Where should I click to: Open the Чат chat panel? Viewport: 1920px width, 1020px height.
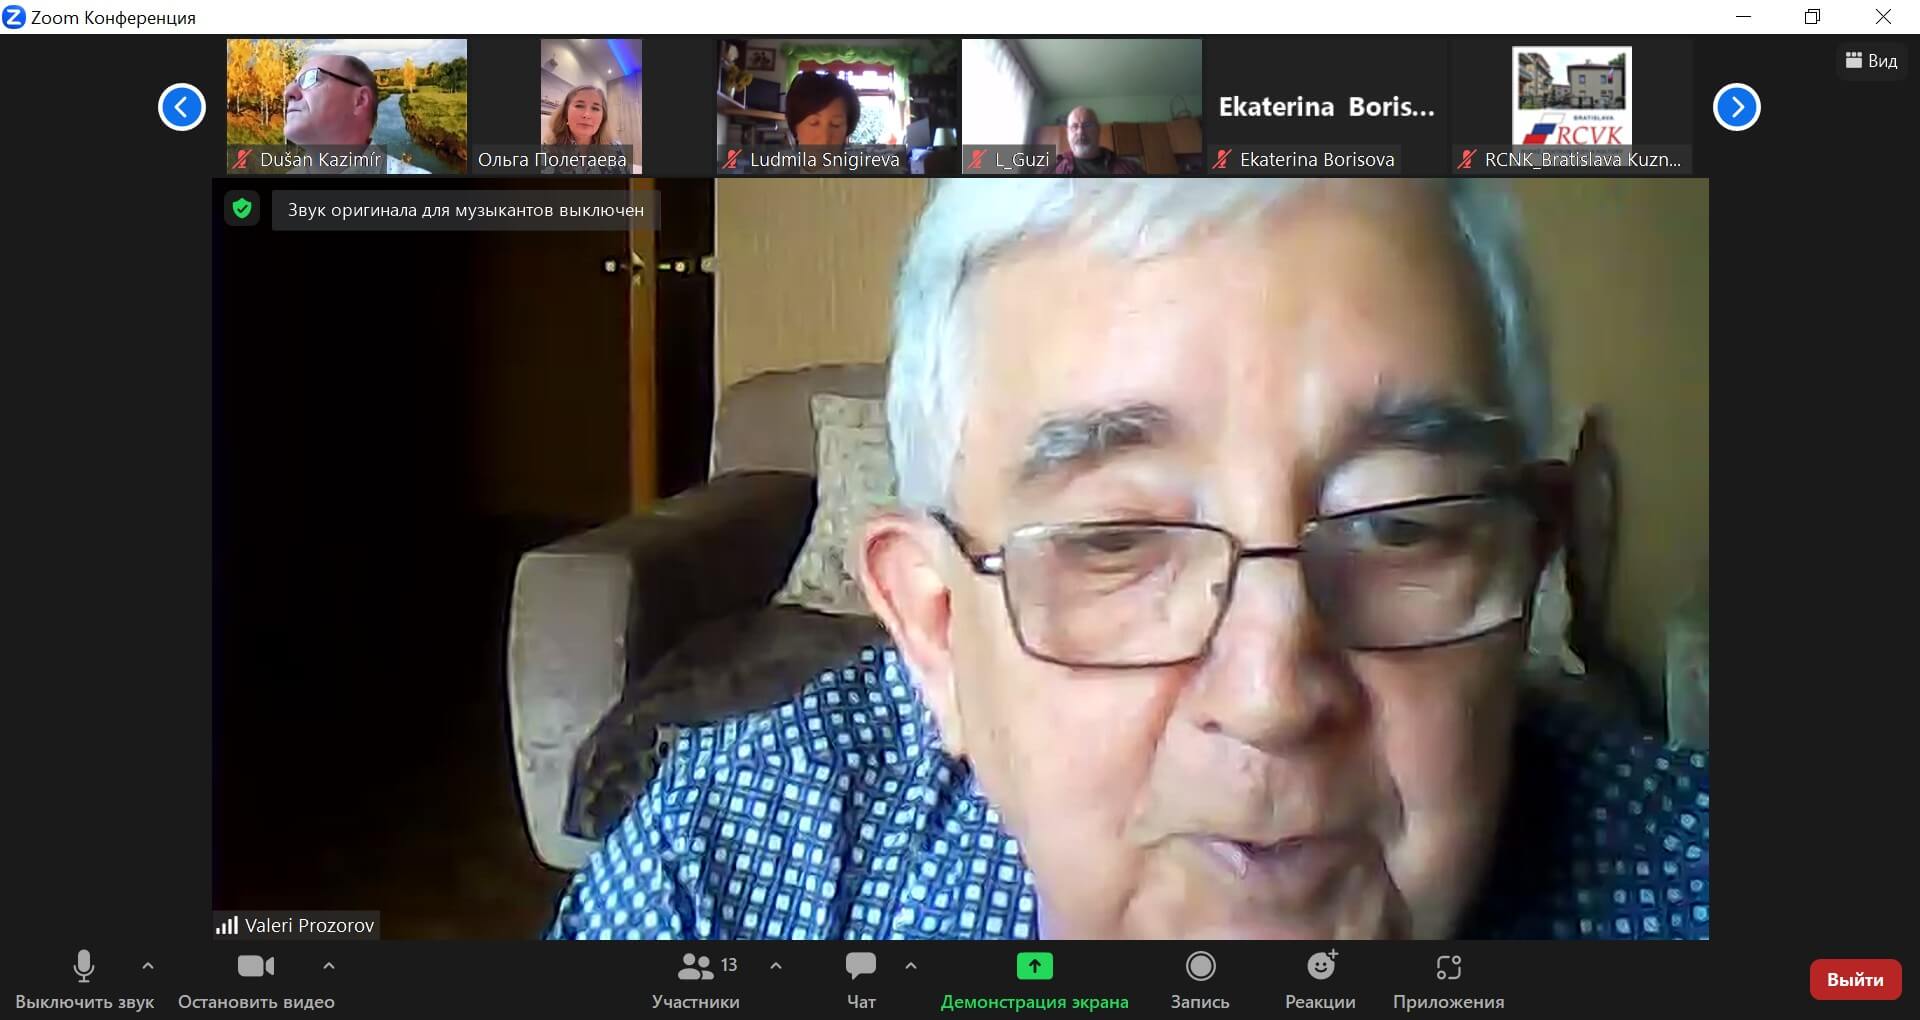[861, 980]
